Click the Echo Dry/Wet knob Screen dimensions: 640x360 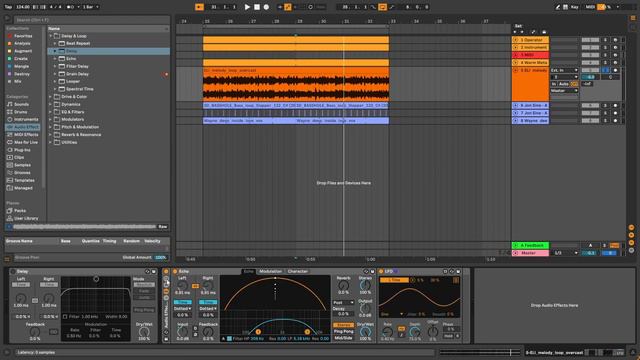(x=365, y=332)
